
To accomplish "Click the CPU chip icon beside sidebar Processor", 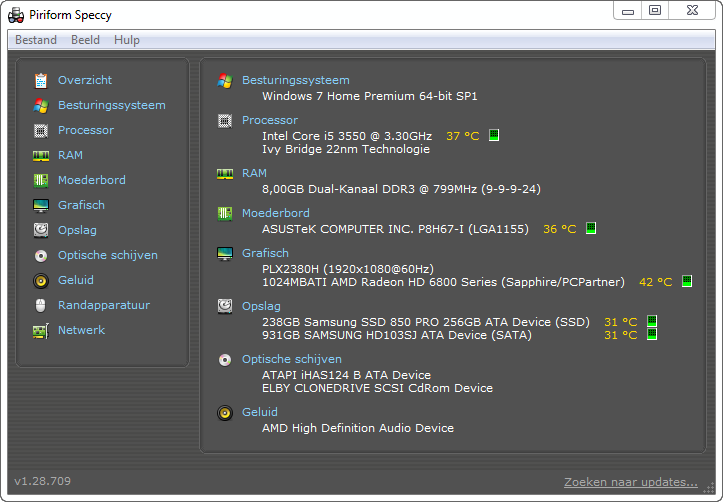I will [x=41, y=131].
